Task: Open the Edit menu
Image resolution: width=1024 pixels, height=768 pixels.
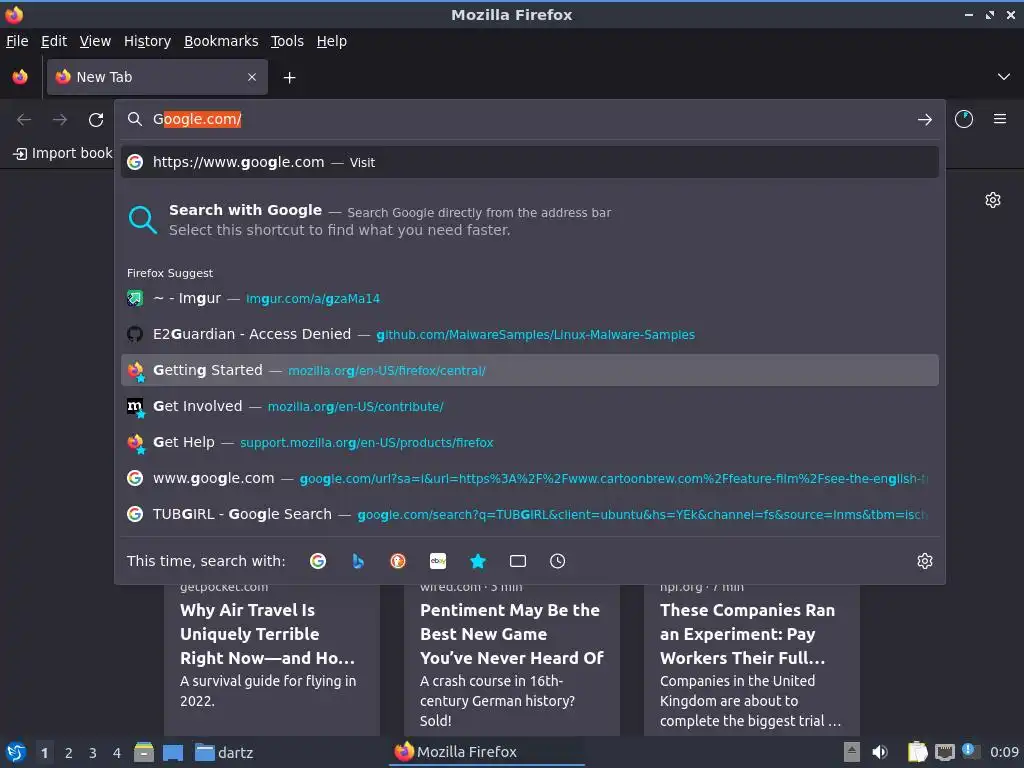Action: 54,41
